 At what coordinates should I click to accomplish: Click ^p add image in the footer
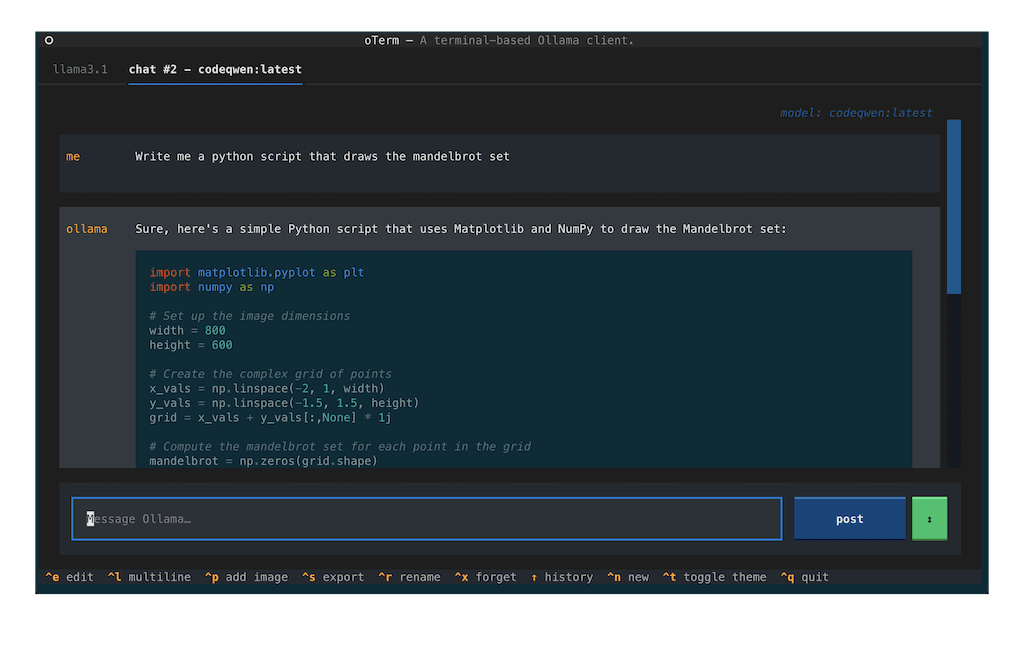(246, 577)
